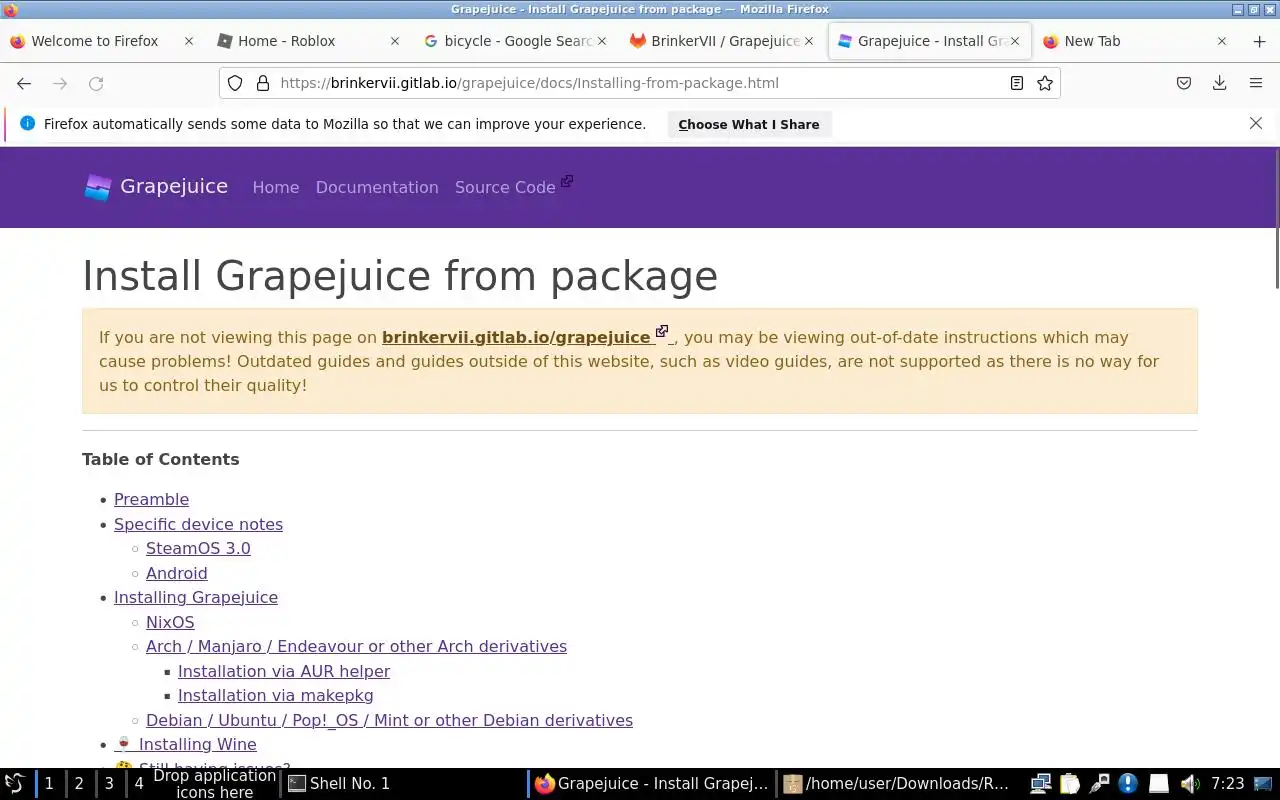Jump to Installing Grapejuice section
Screen dimensions: 1280x800
click(x=196, y=597)
